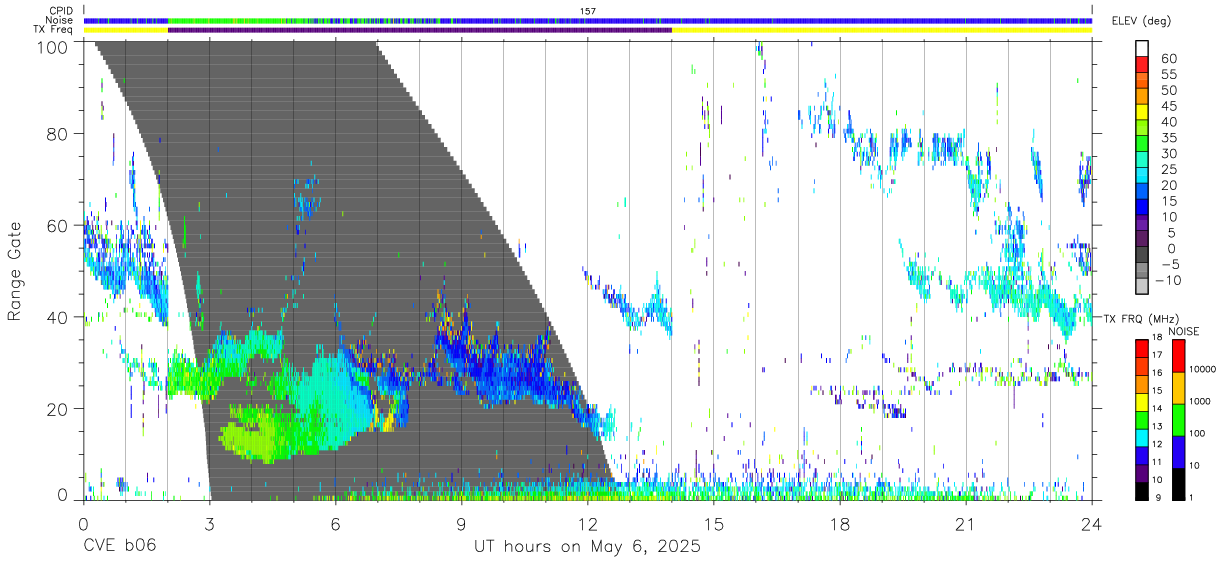This screenshot has width=1228, height=567.
Task: Select the CVE b06 radar label
Action: coord(118,547)
